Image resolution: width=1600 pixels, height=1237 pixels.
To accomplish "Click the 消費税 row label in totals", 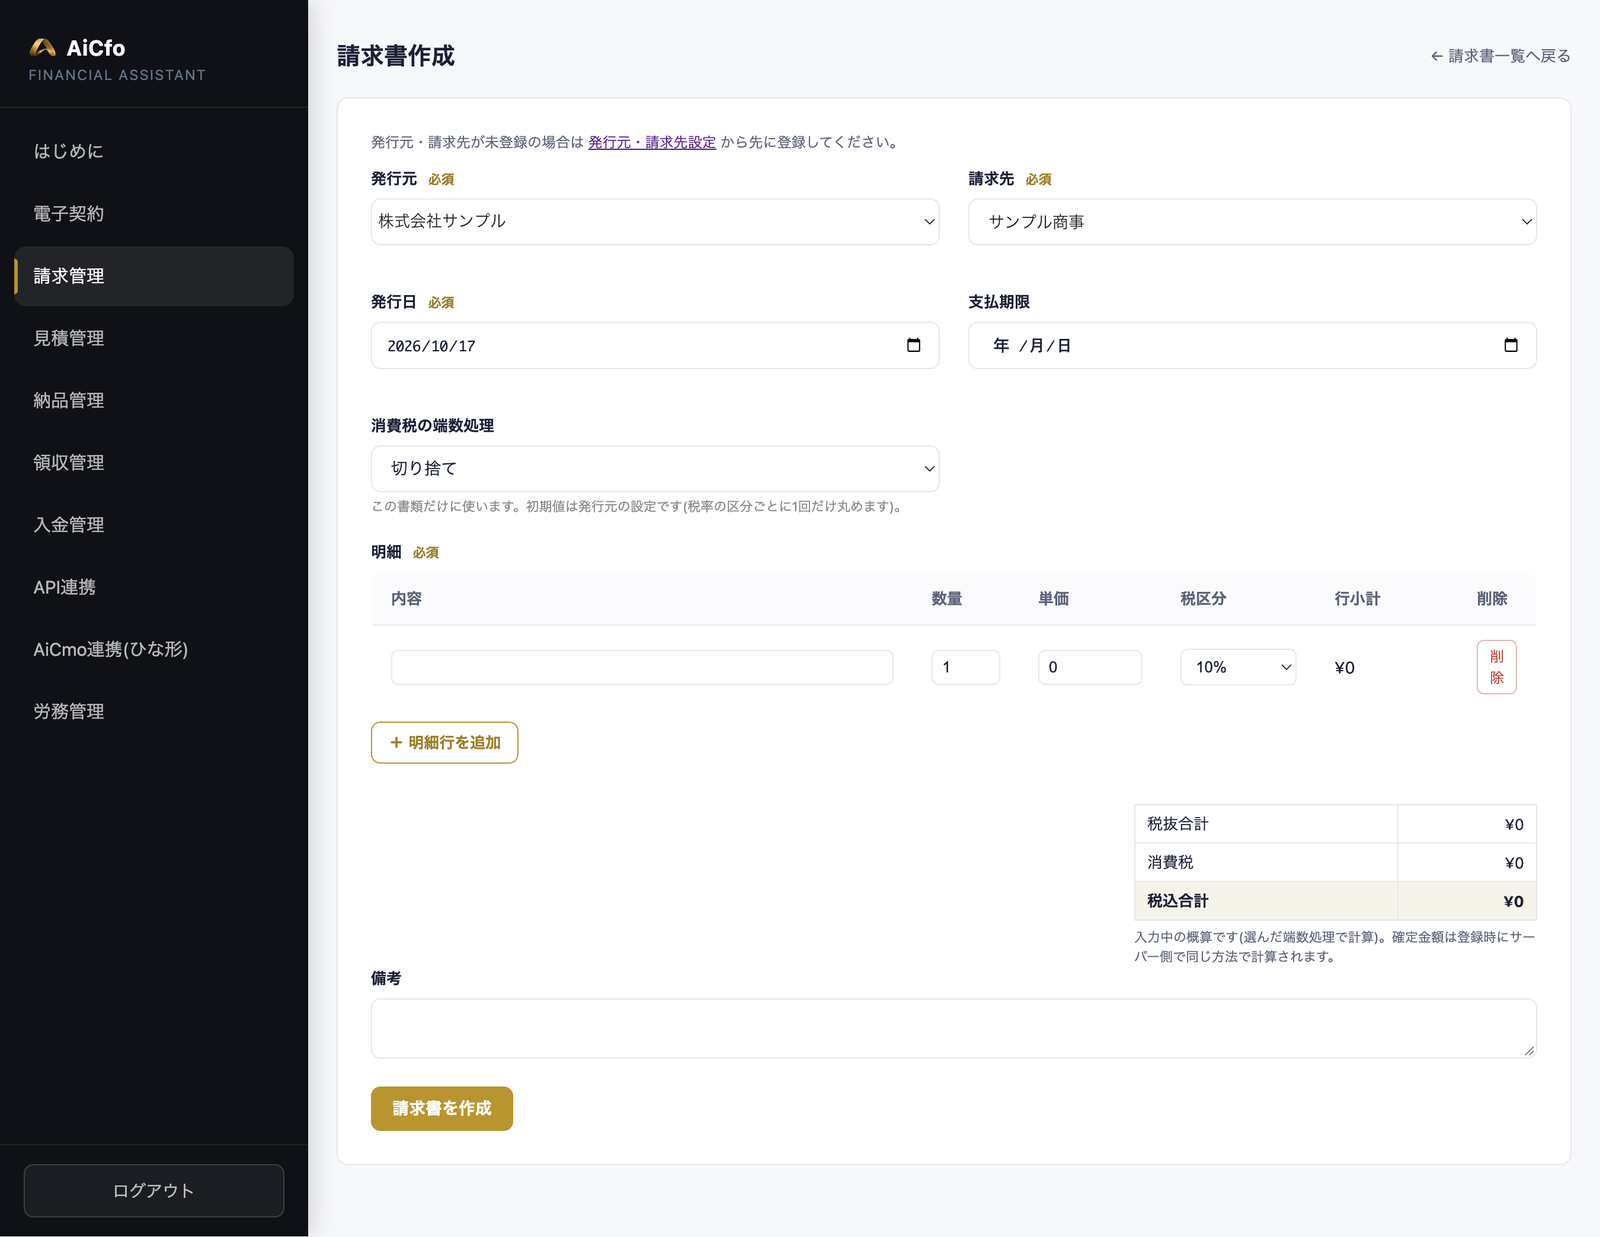I will coord(1170,862).
